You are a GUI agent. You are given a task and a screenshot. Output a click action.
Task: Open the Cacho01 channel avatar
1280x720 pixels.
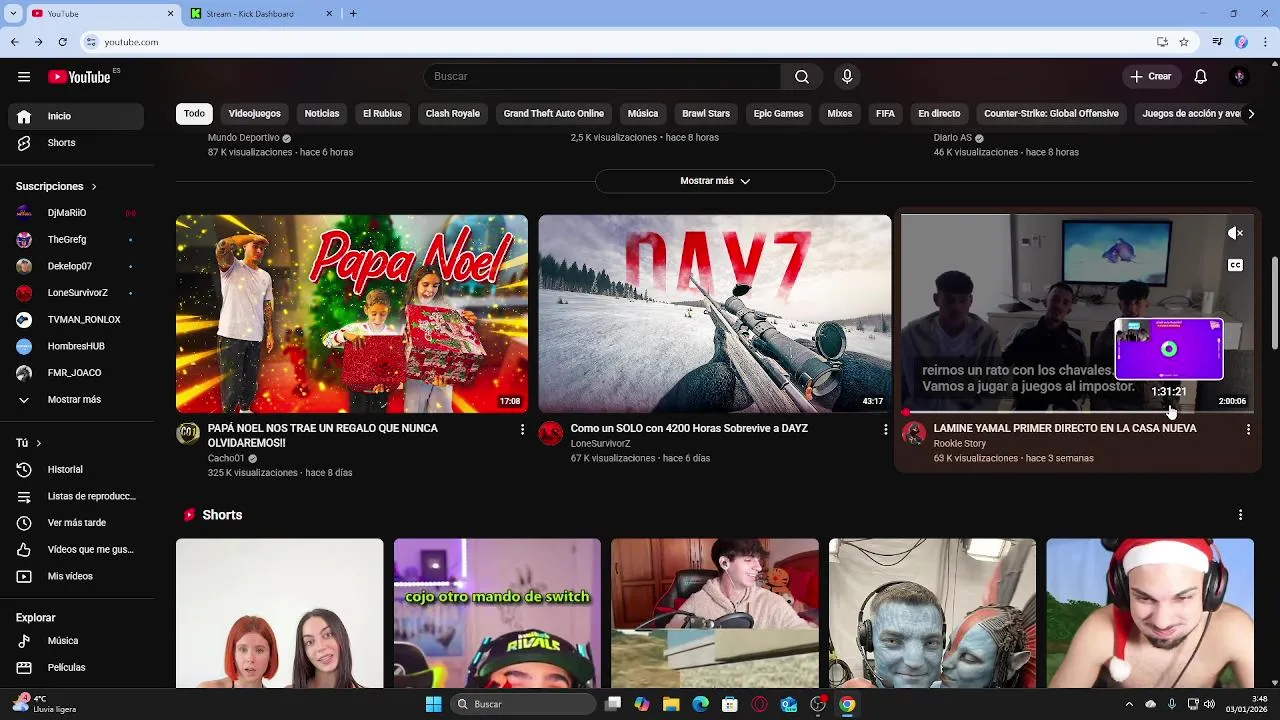click(188, 433)
